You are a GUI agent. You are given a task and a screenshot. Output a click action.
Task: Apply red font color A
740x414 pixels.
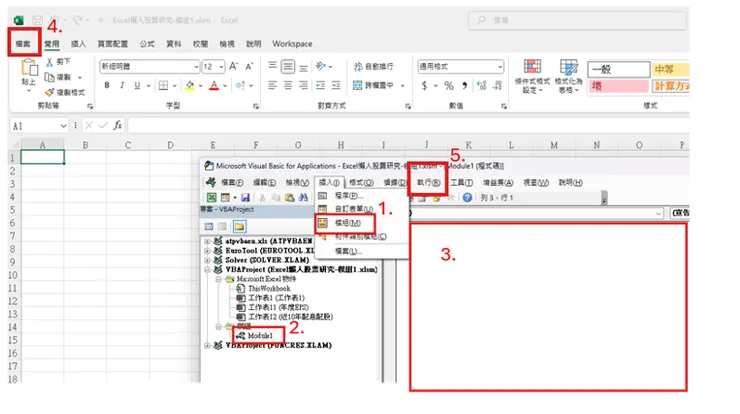pyautogui.click(x=214, y=85)
